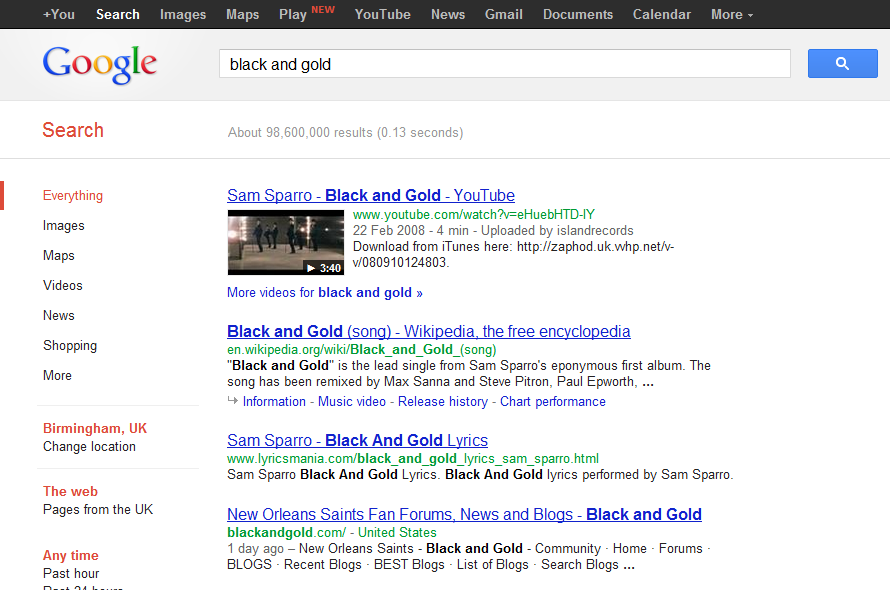Select Everything filter in the sidebar
Screen dimensions: 890x590
tap(73, 195)
